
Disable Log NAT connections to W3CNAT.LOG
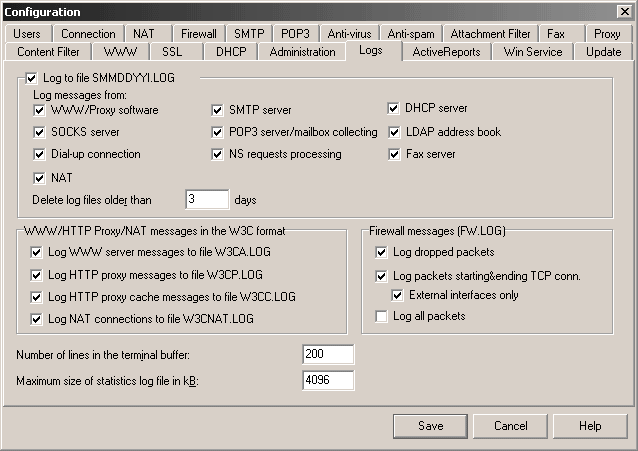tap(37, 319)
